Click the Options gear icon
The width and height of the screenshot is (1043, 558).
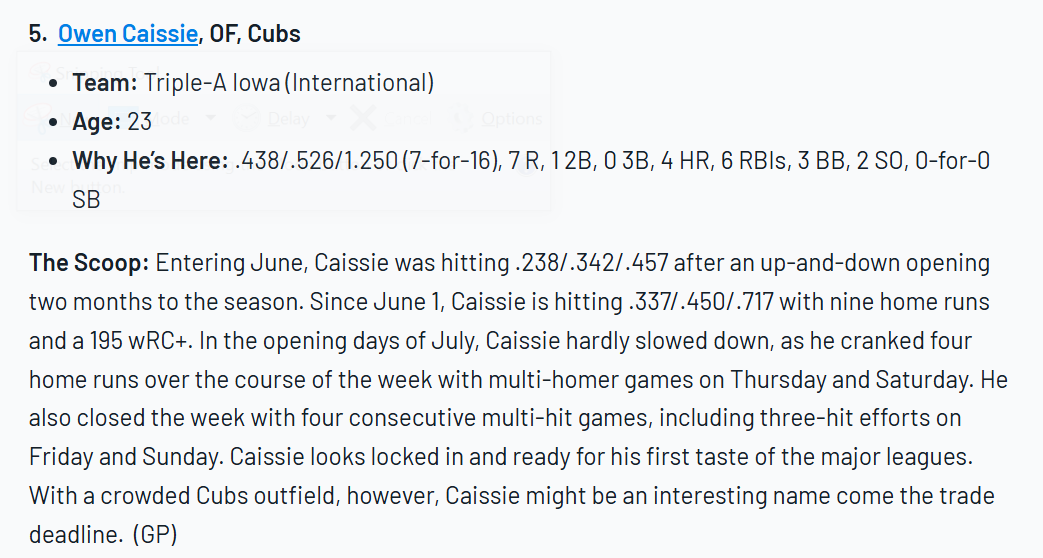(x=460, y=118)
